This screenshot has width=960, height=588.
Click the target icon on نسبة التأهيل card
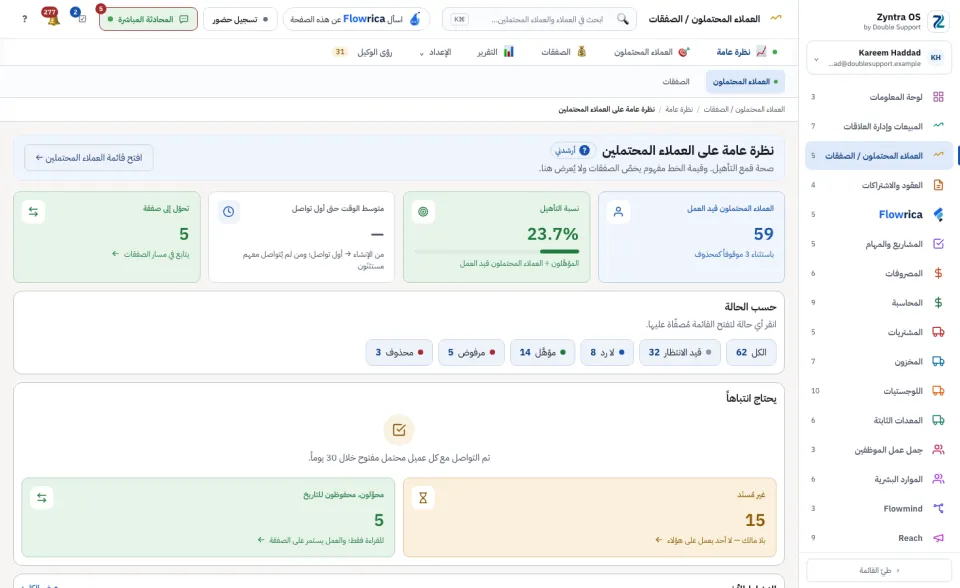tap(423, 212)
